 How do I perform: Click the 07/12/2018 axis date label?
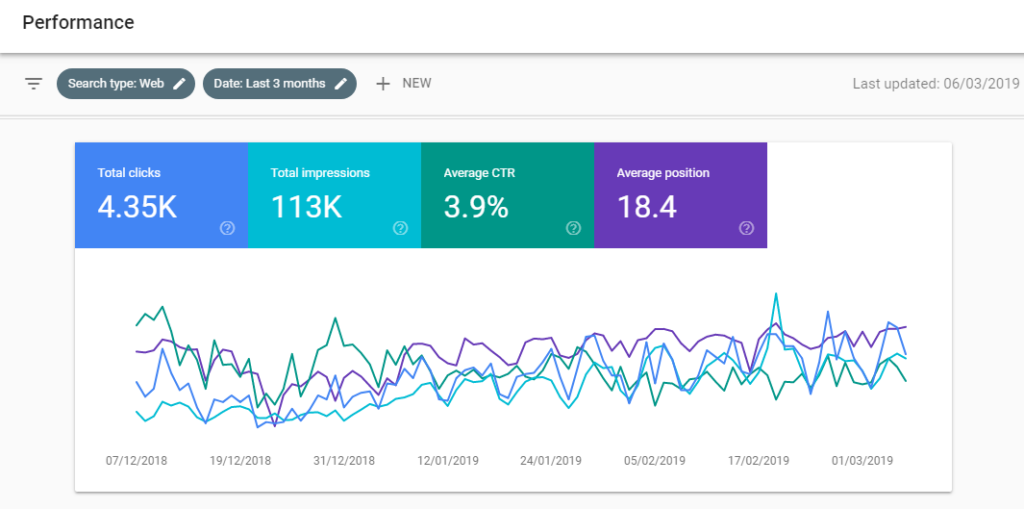[137, 461]
